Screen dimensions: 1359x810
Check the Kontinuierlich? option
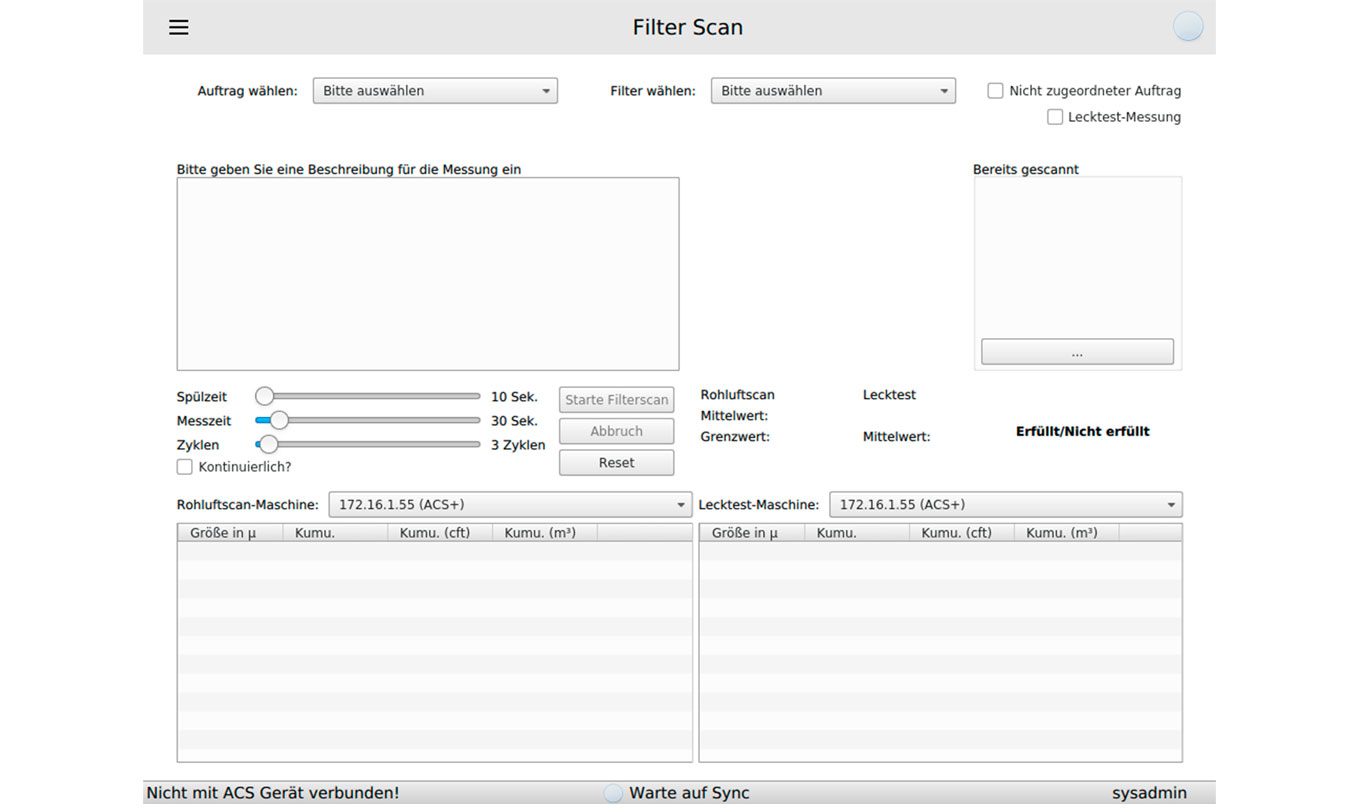184,467
